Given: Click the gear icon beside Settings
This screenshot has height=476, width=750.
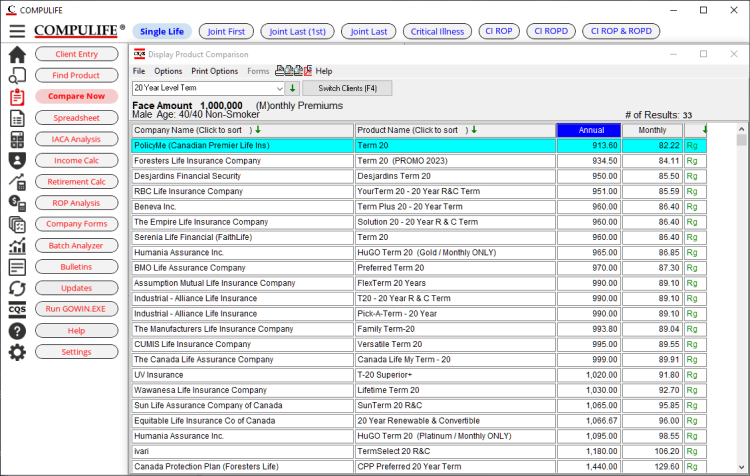Looking at the screenshot, I should pyautogui.click(x=17, y=352).
